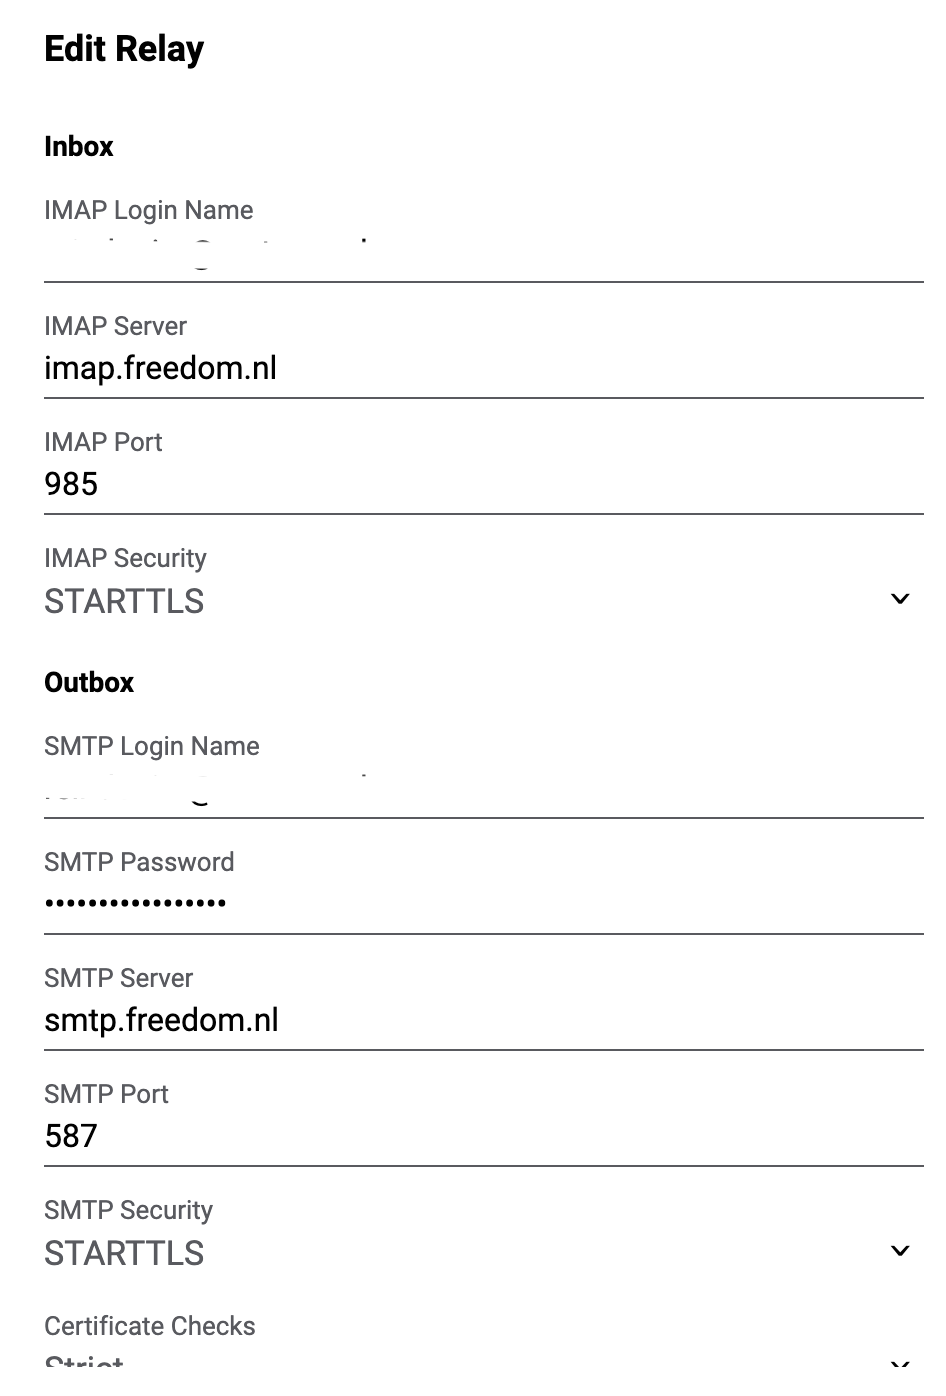Click the Outbox section heading
Viewport: 946px width, 1396px height.
(89, 683)
